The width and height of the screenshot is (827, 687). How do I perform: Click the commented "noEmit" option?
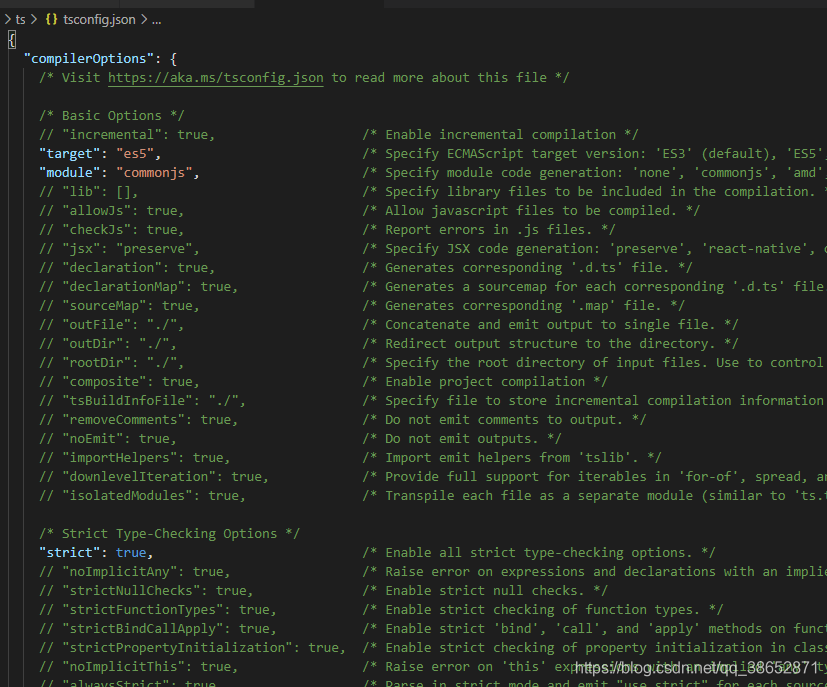coord(108,438)
